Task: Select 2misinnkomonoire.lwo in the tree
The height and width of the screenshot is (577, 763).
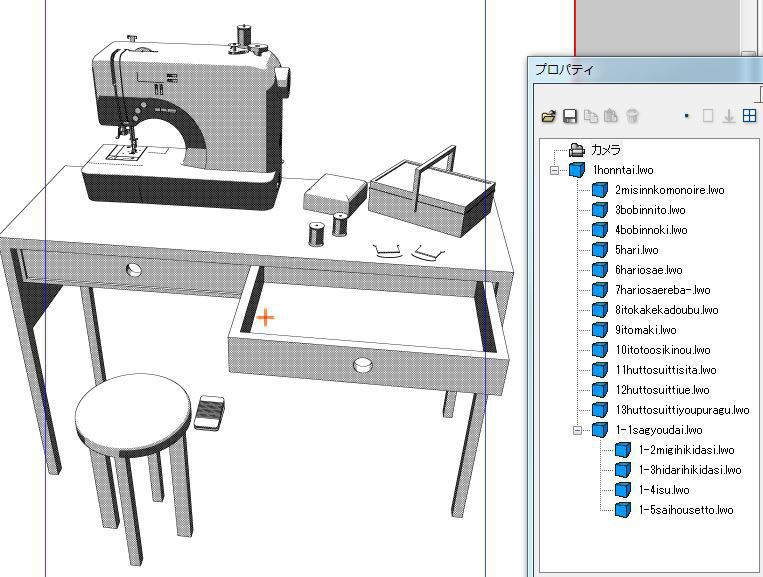Action: tap(670, 190)
